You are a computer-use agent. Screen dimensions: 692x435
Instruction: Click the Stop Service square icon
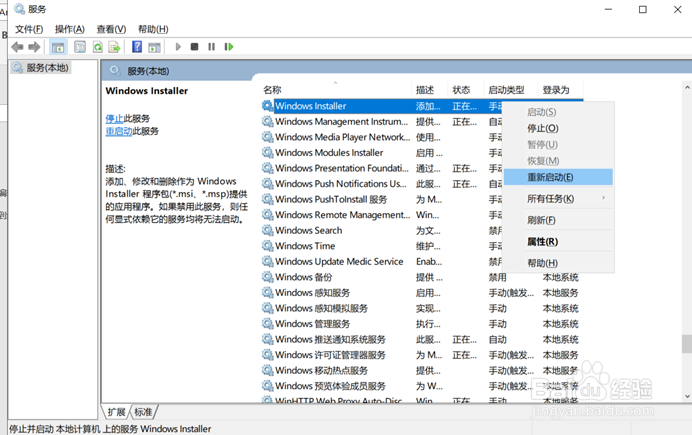[194, 46]
